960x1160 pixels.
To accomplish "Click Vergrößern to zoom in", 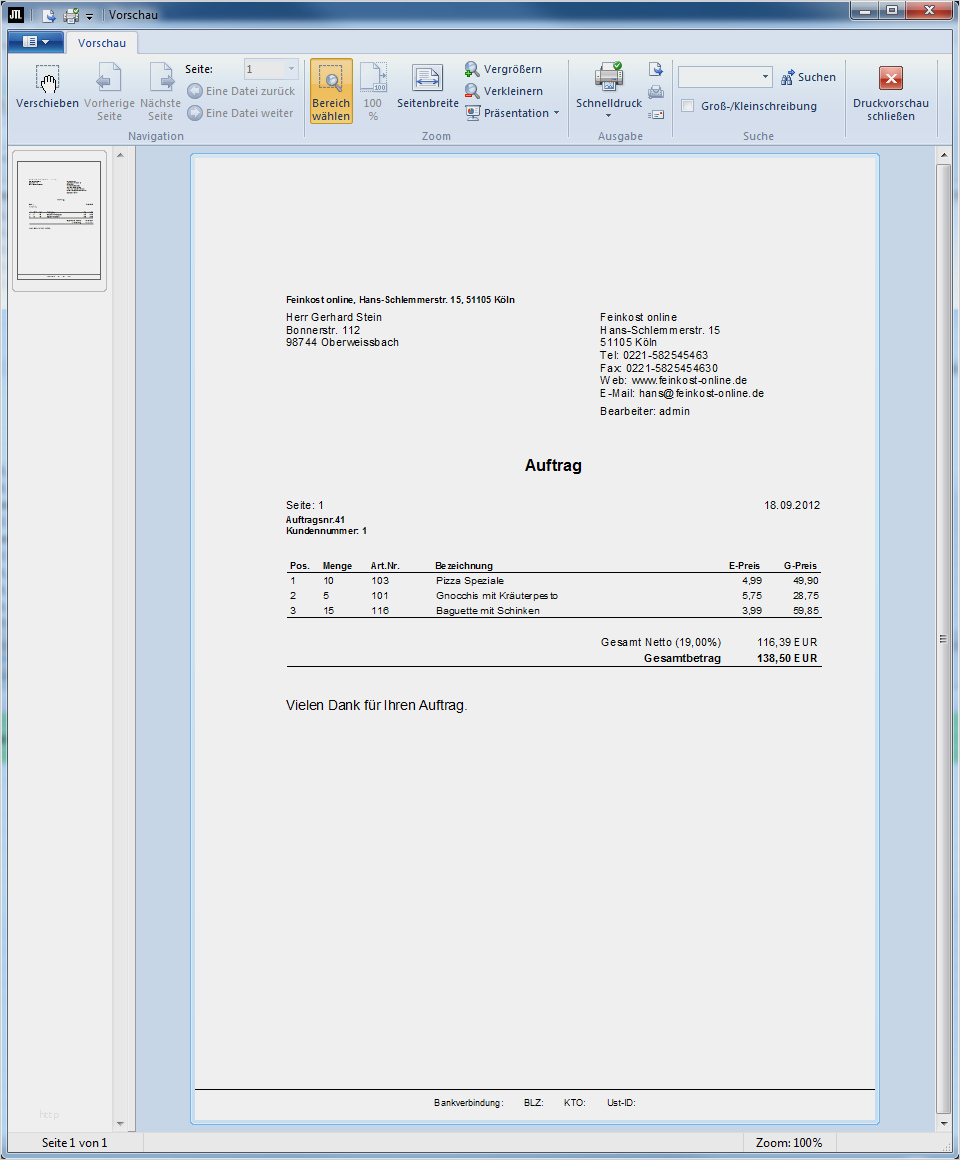I will tap(503, 69).
